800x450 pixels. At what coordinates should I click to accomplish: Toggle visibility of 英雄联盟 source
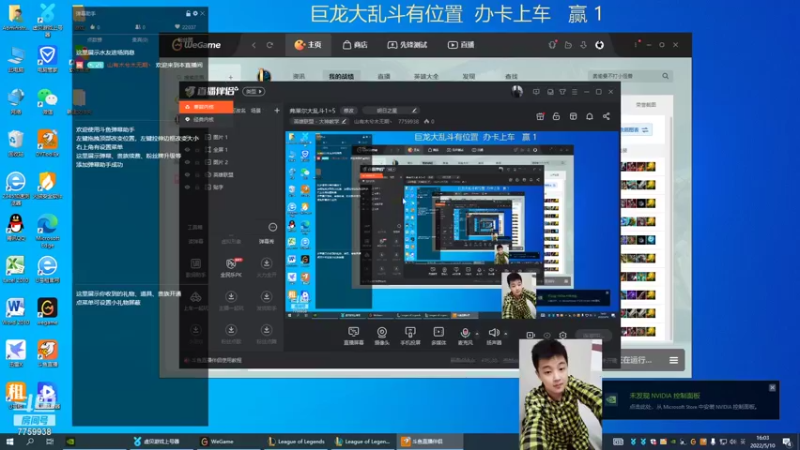(x=187, y=174)
